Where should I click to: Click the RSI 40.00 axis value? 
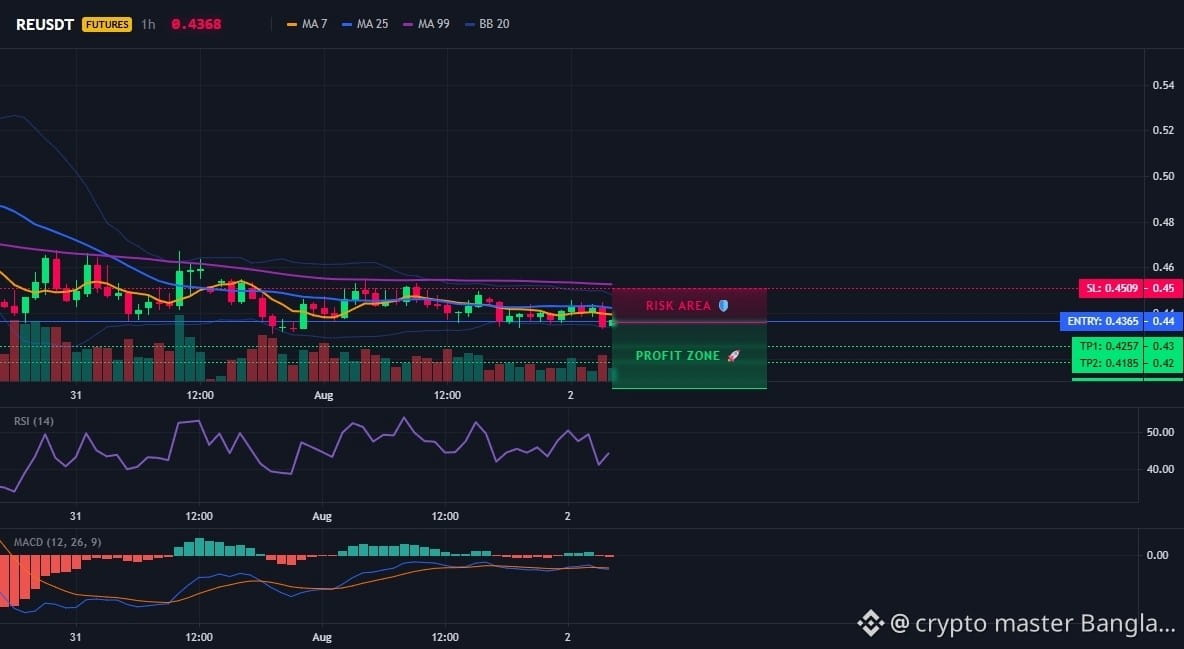(1160, 469)
